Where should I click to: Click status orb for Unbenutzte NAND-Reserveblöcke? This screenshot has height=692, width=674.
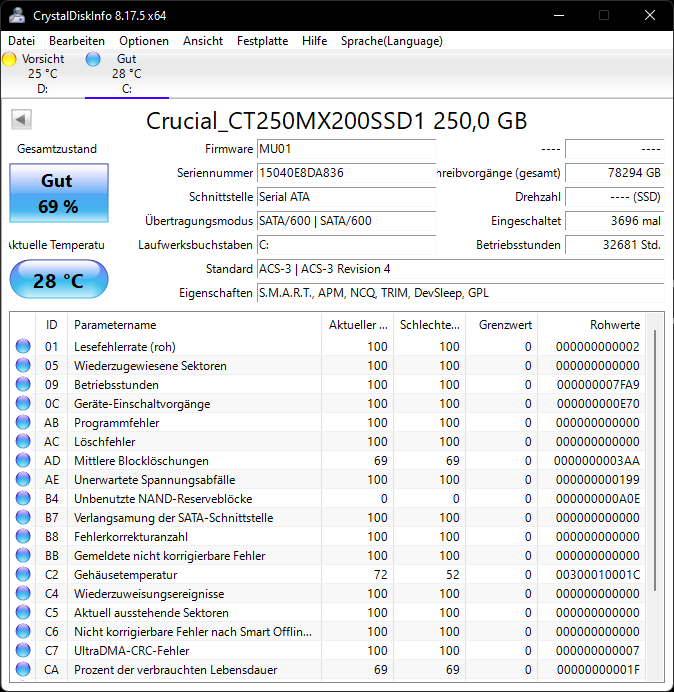pos(23,498)
